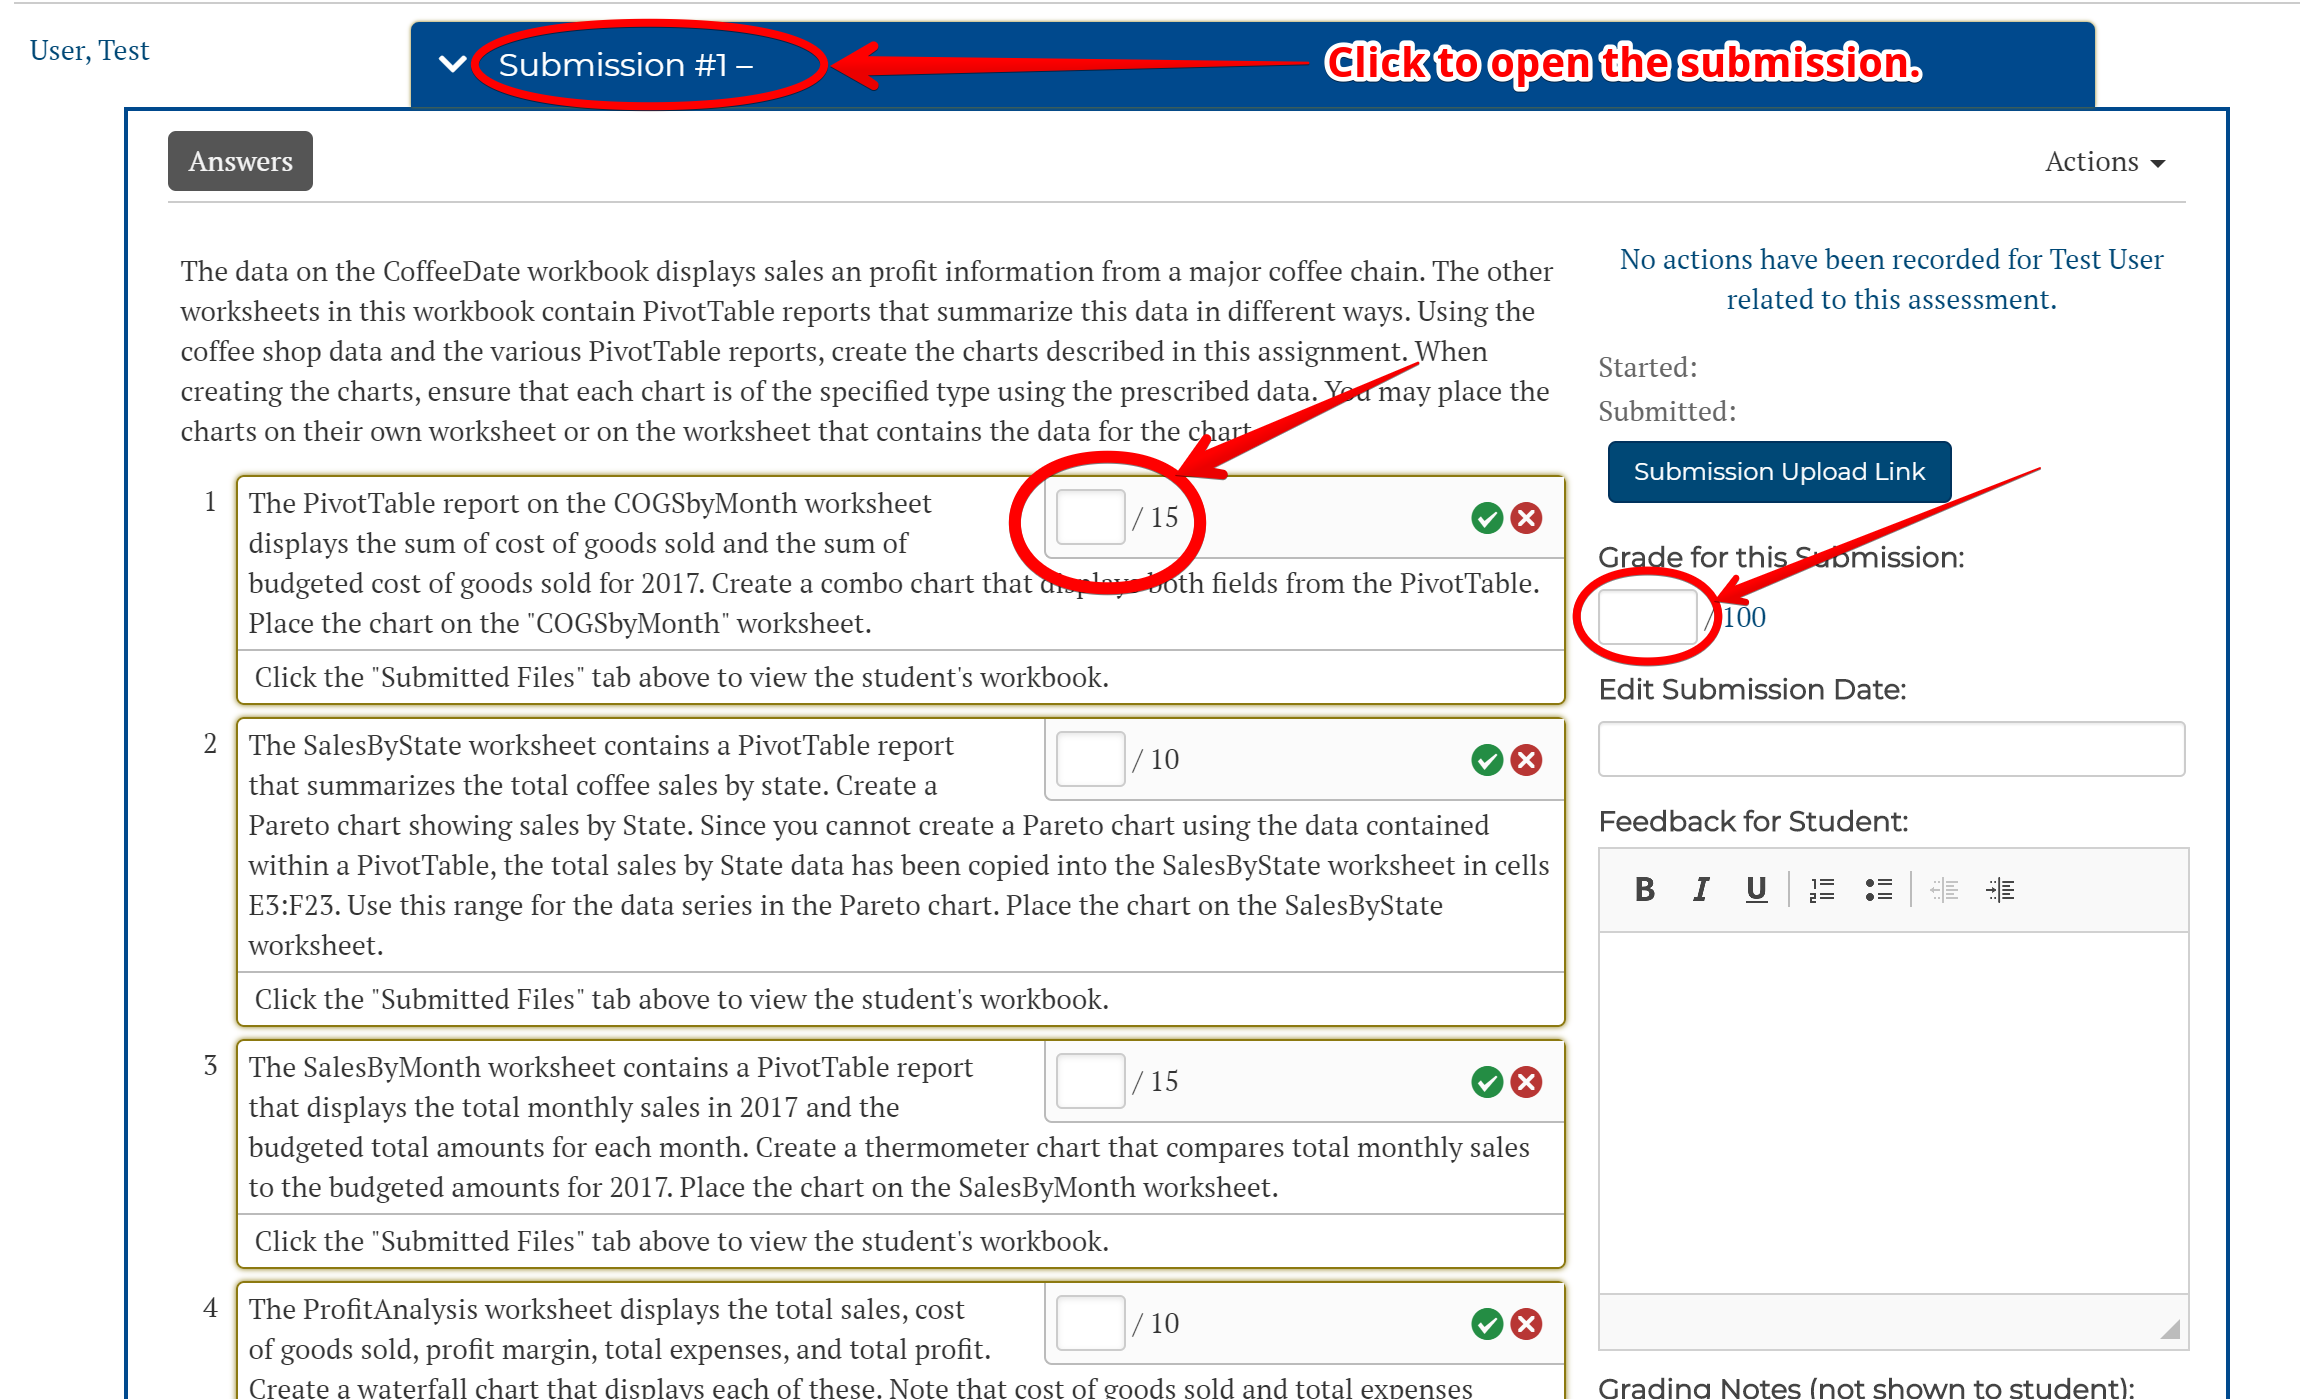Mark question 1 as incorrect (red X)
The width and height of the screenshot is (2314, 1399).
tap(1526, 518)
